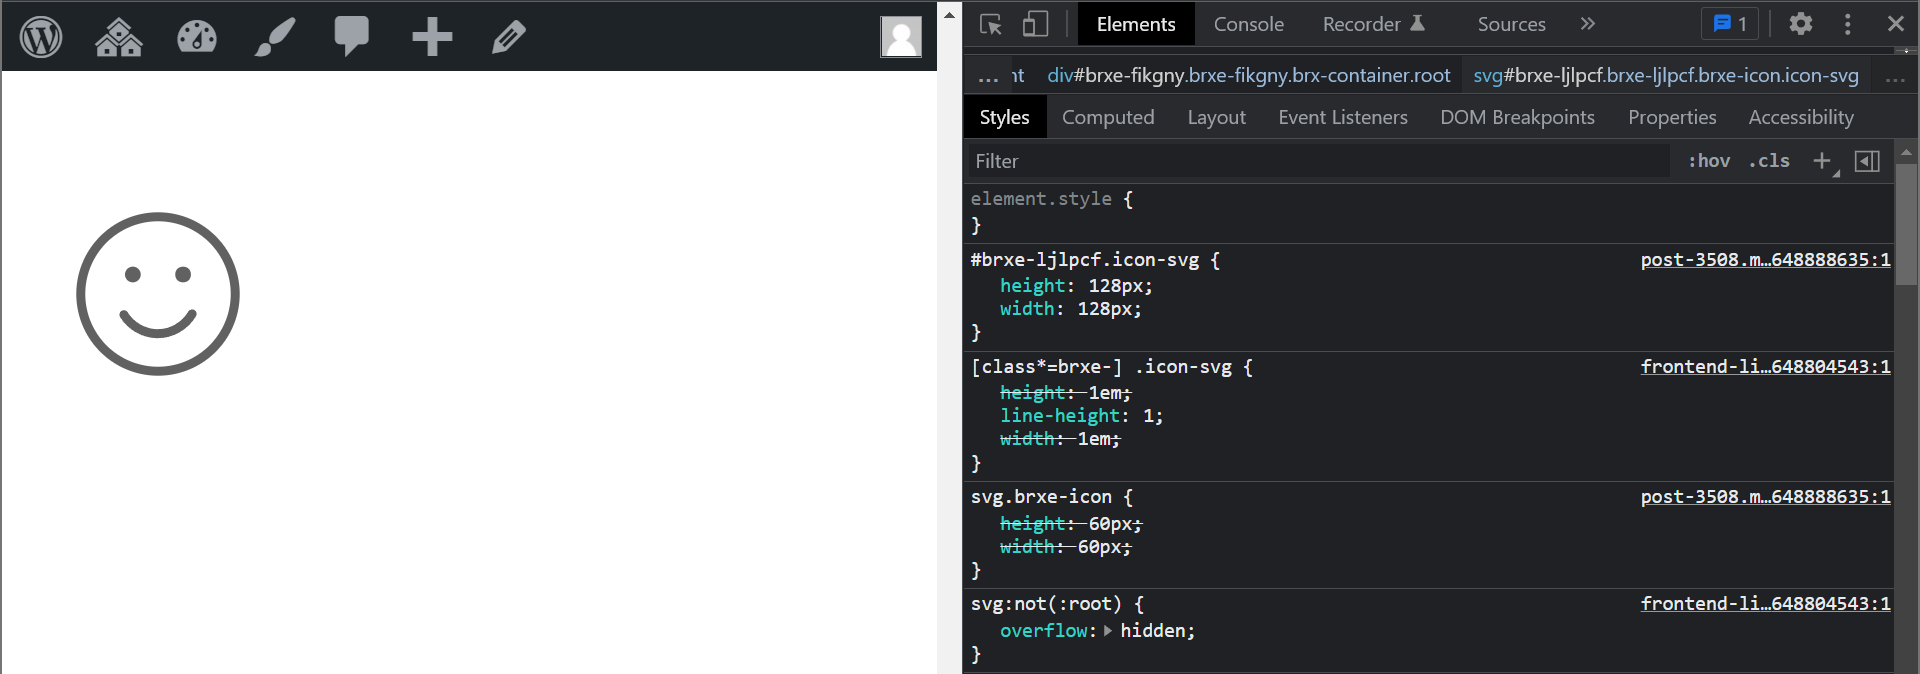1920x674 pixels.
Task: Select the Accessibility sub-tab
Action: coord(1800,117)
